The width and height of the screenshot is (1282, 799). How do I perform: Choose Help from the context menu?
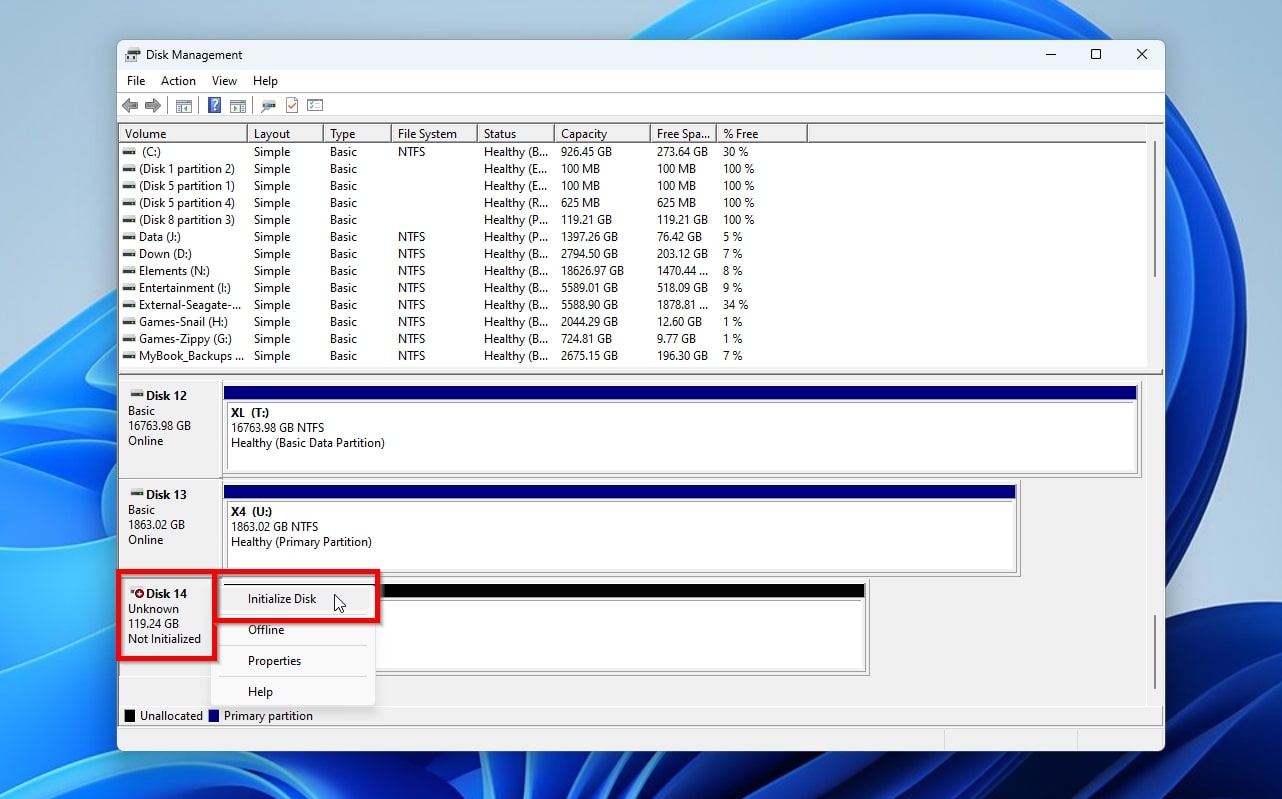294,692
